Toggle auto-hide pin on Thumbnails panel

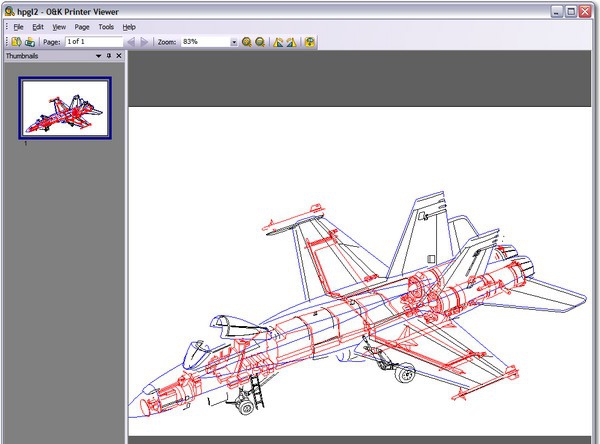pyautogui.click(x=109, y=56)
